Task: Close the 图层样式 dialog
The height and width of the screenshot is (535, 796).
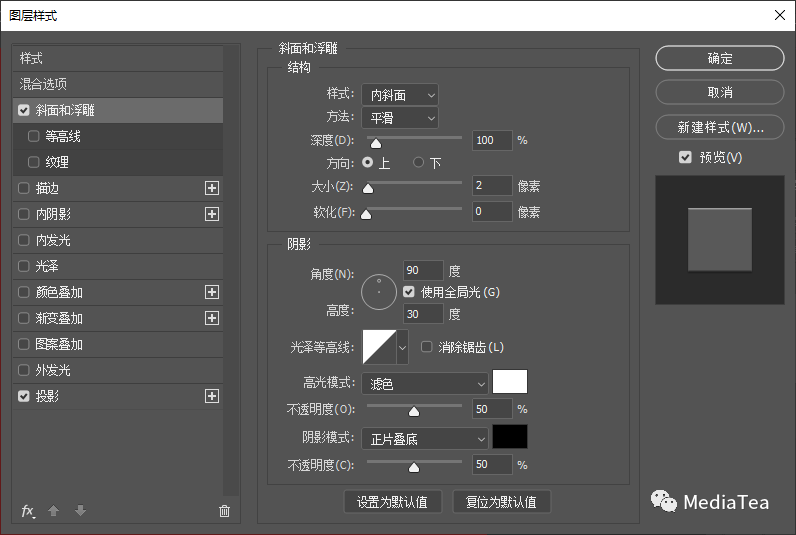Action: [780, 15]
